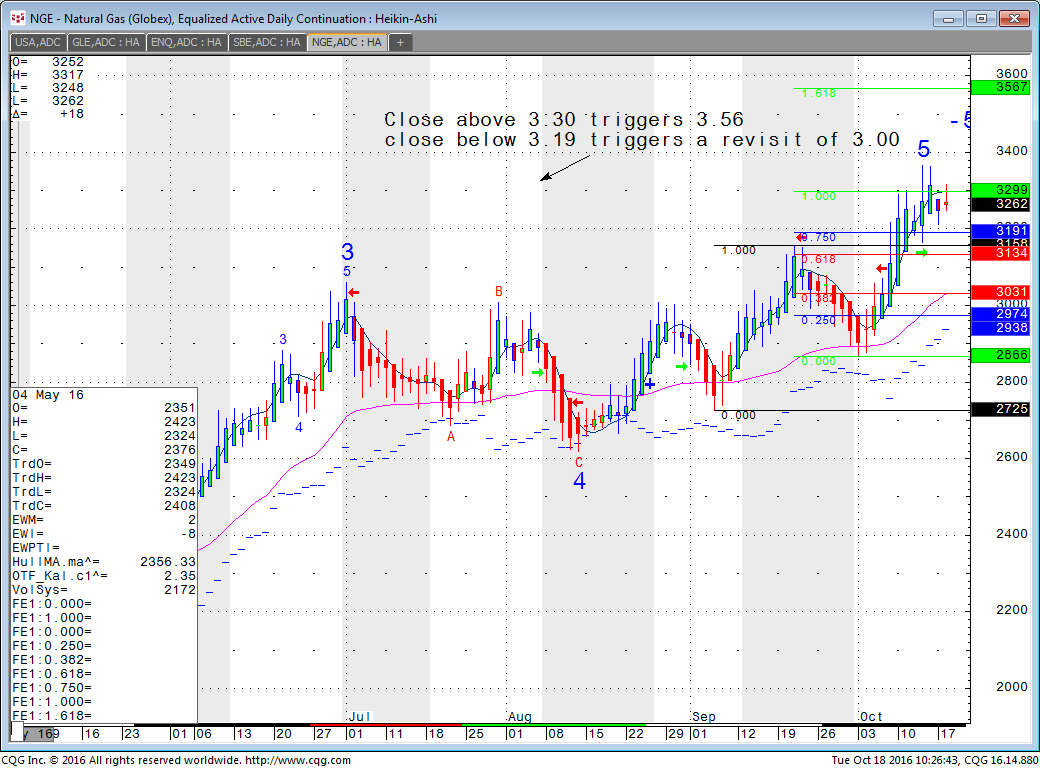
Task: Click the '04 May 16' date header
Action: point(48,395)
